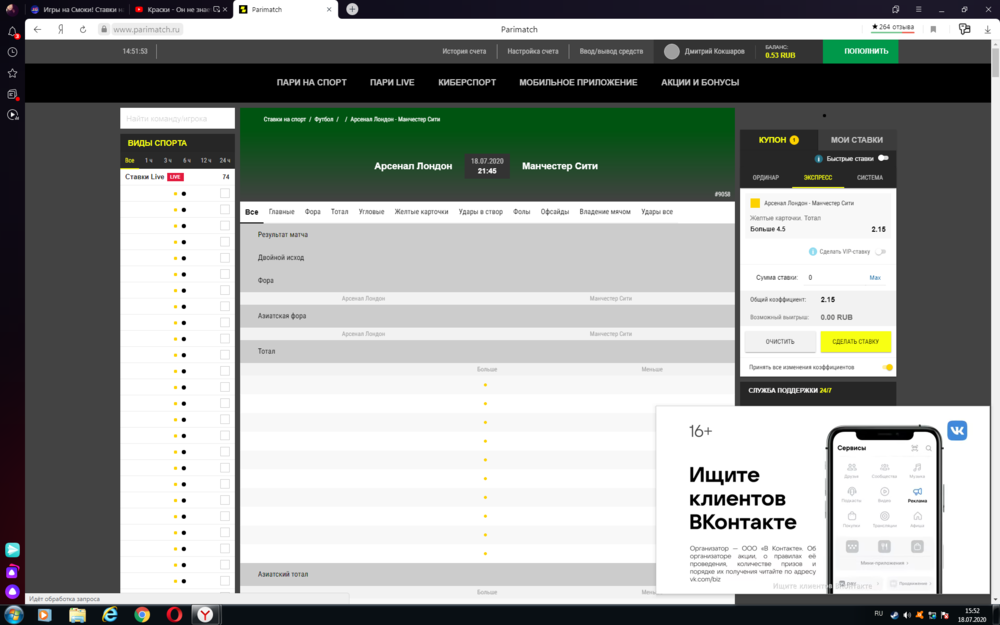Click the VIP-ставку info icon
The width and height of the screenshot is (1000, 625).
(812, 251)
